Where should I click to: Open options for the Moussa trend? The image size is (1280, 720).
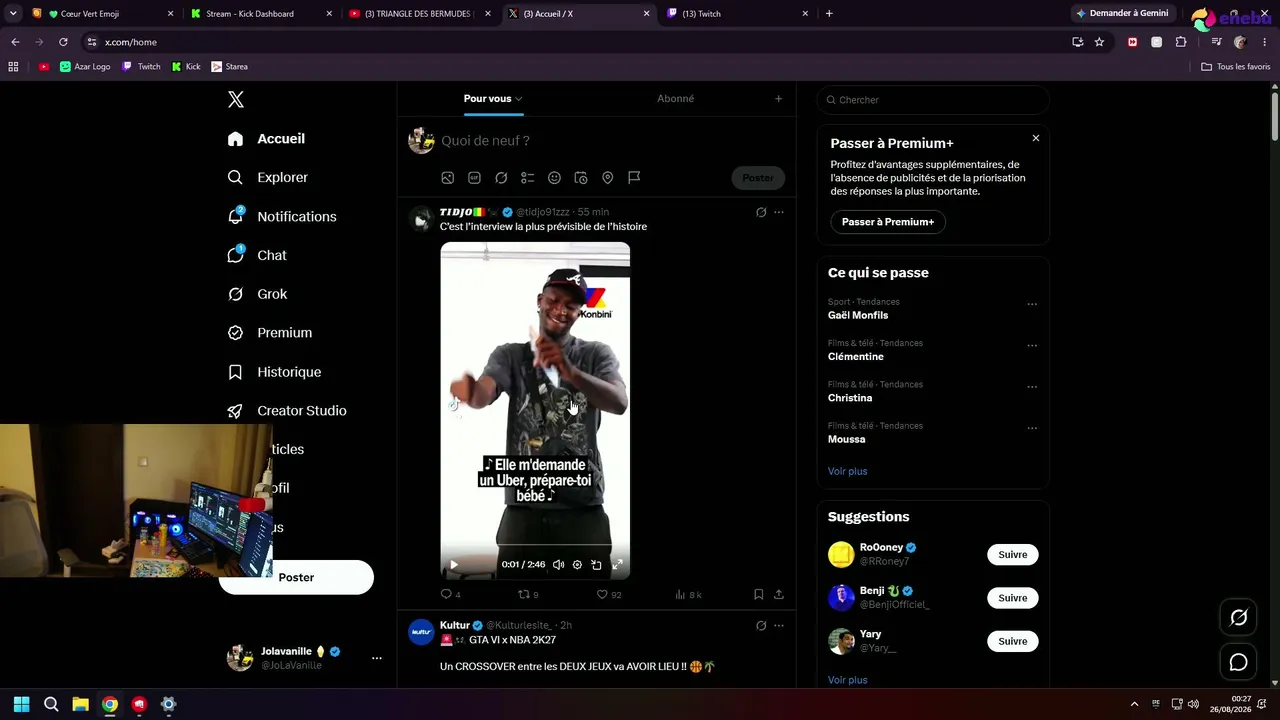point(1032,429)
